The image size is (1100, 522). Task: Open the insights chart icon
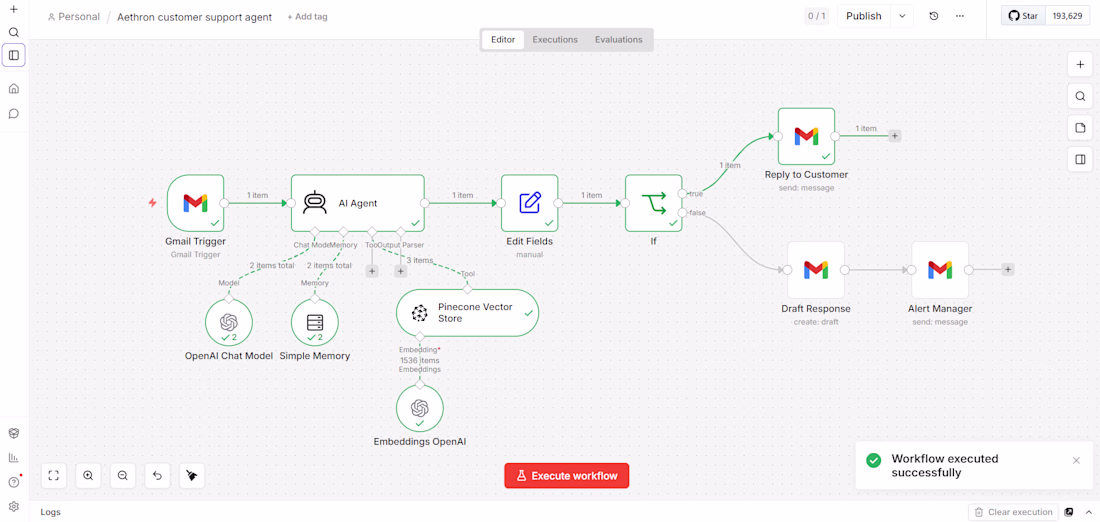(13, 457)
